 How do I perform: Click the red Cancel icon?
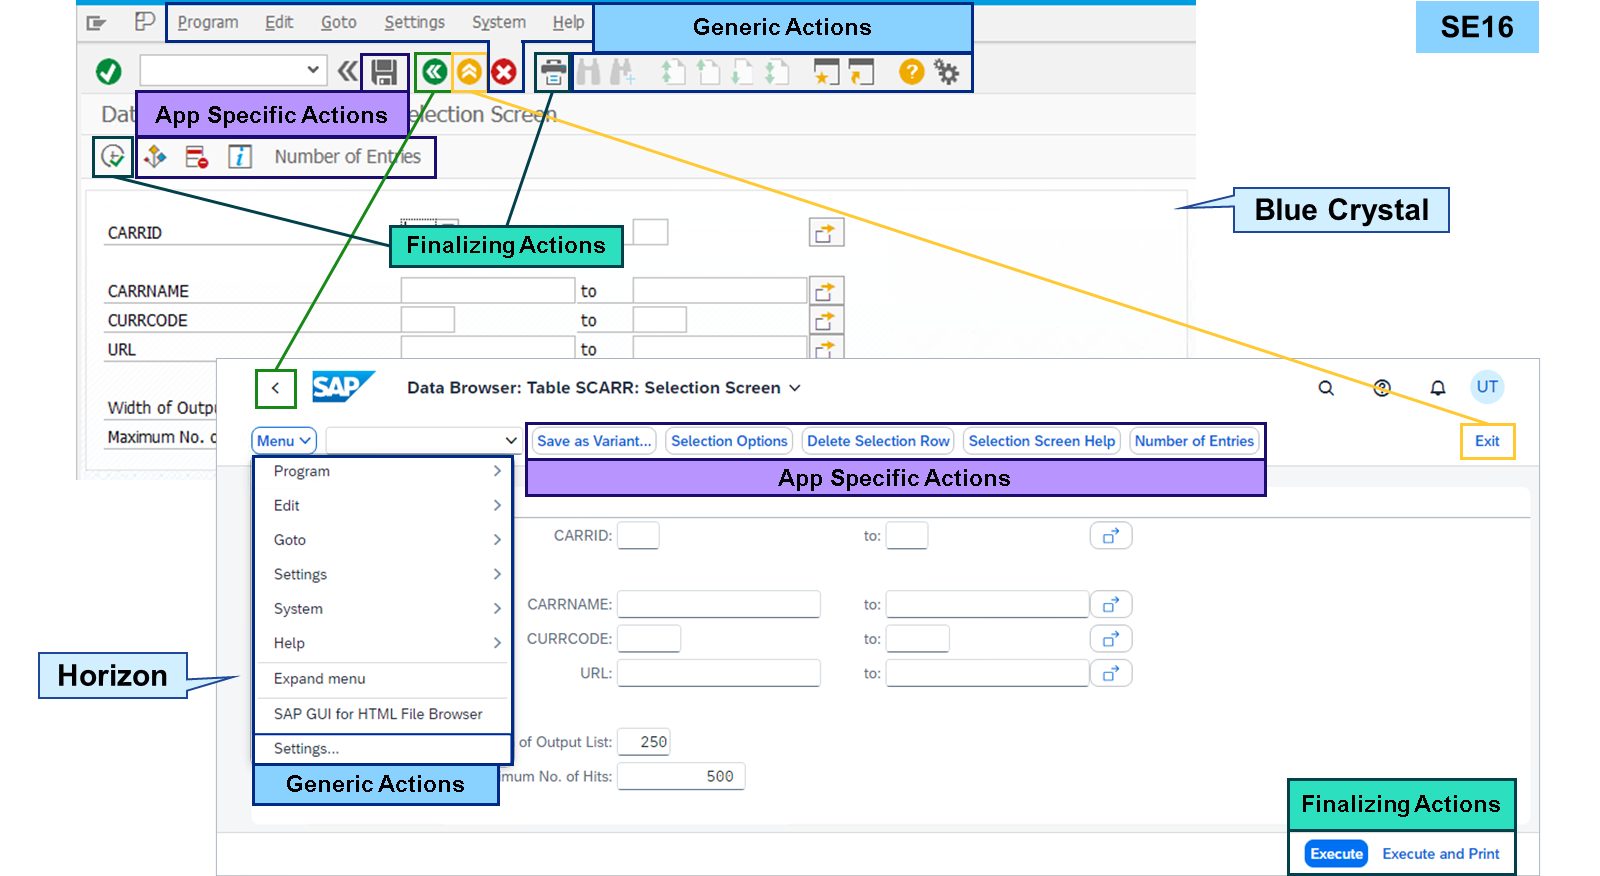click(x=504, y=72)
